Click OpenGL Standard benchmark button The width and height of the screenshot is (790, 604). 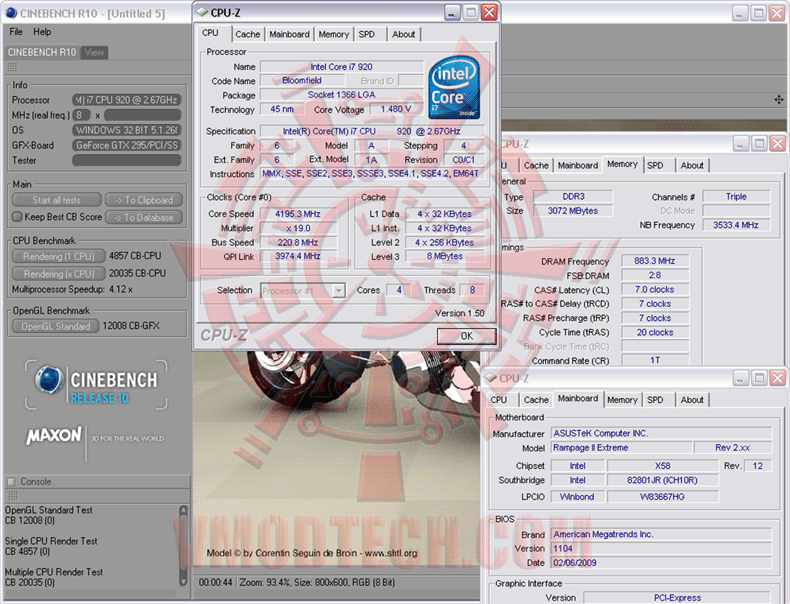(x=55, y=326)
